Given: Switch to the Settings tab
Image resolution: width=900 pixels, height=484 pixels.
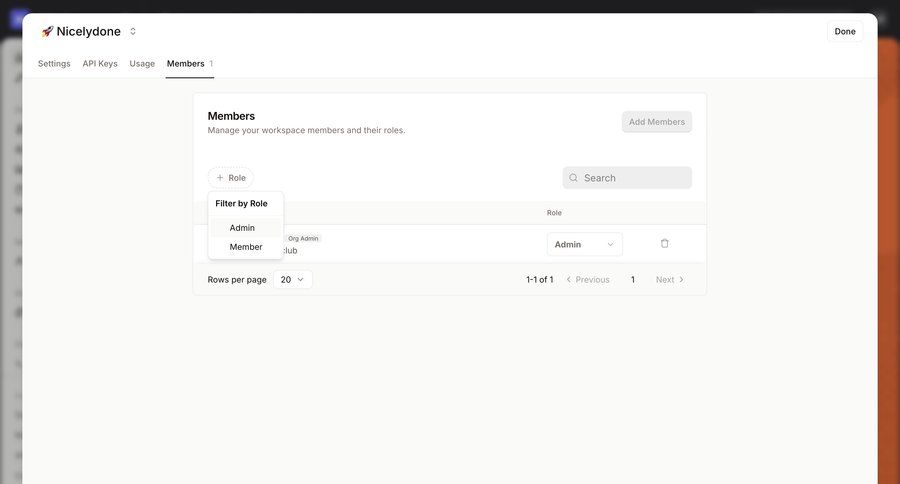Looking at the screenshot, I should (x=54, y=63).
